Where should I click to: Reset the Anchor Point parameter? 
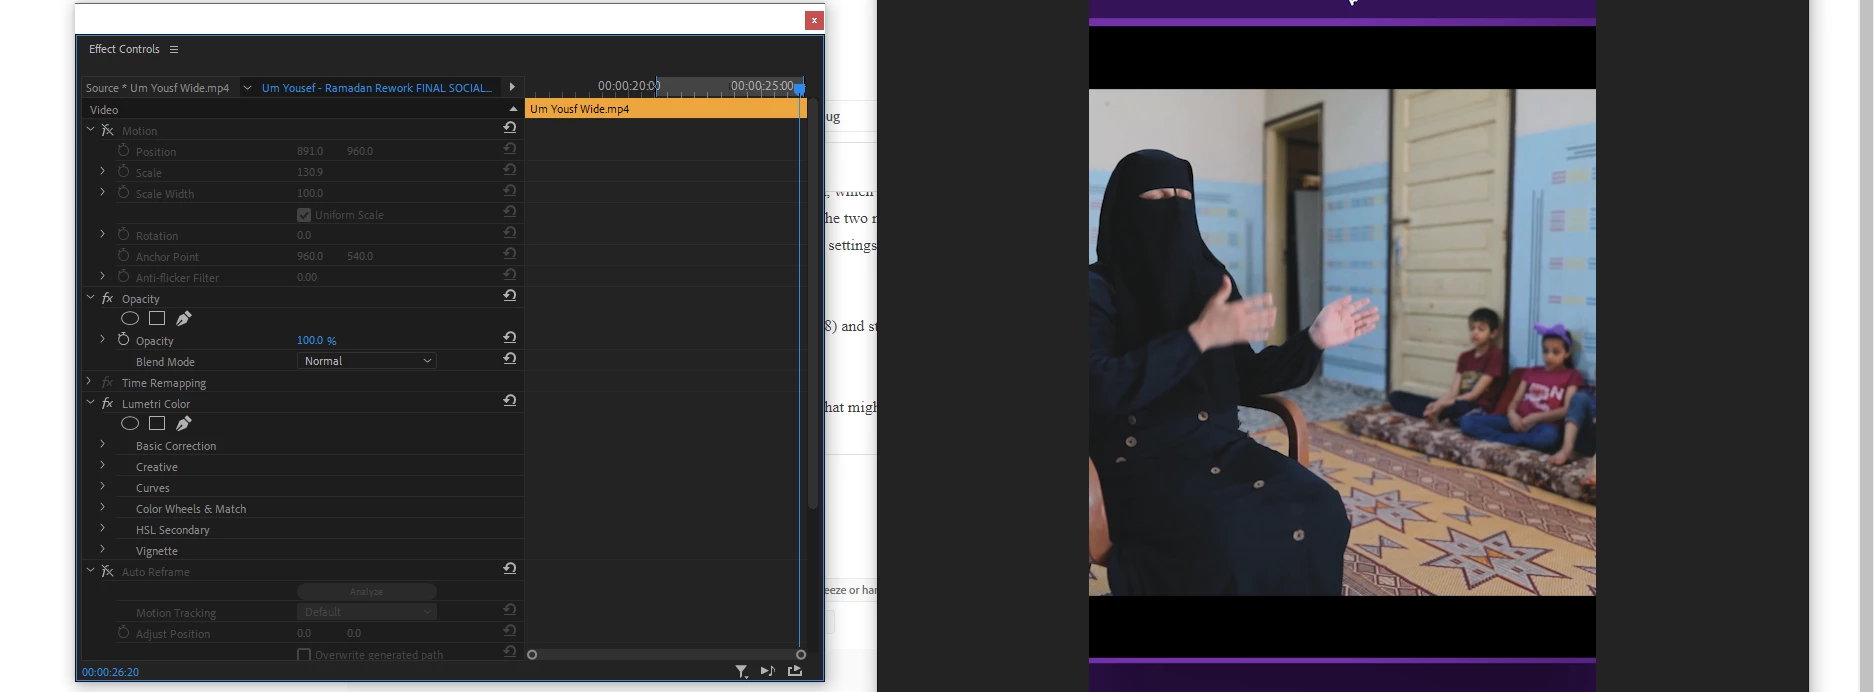(510, 253)
